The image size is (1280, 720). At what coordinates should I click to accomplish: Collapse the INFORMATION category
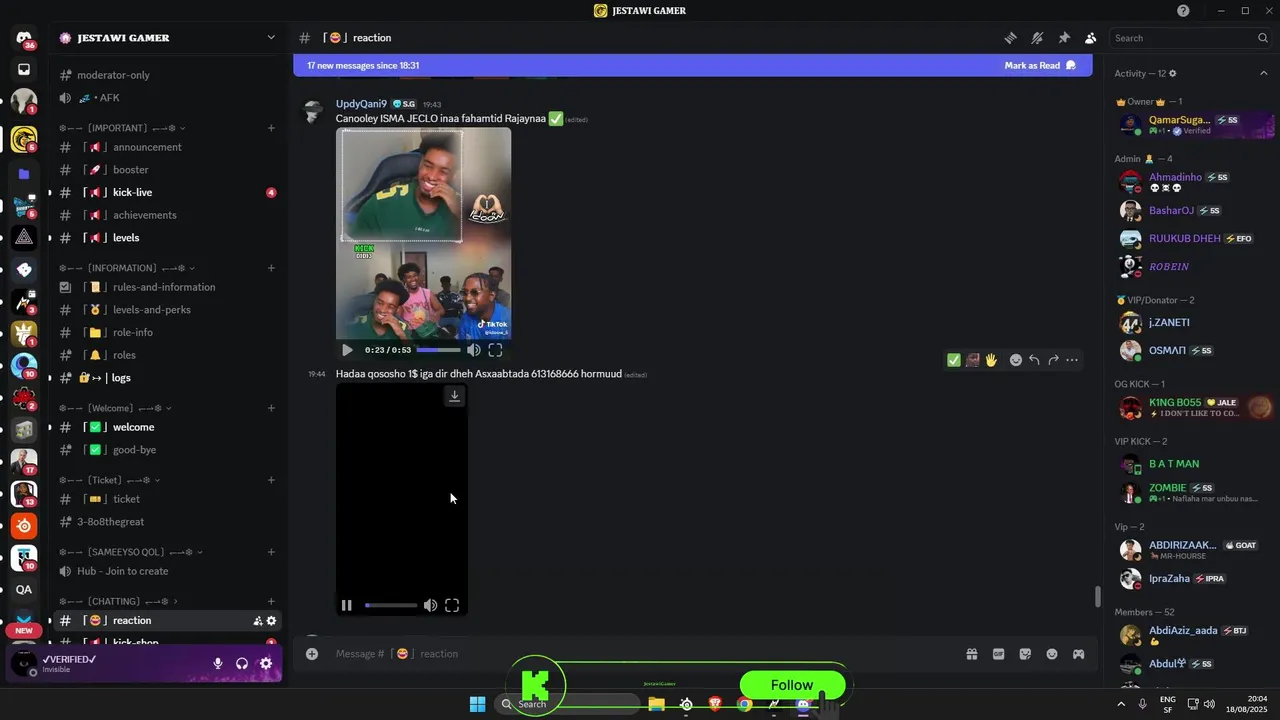point(127,268)
